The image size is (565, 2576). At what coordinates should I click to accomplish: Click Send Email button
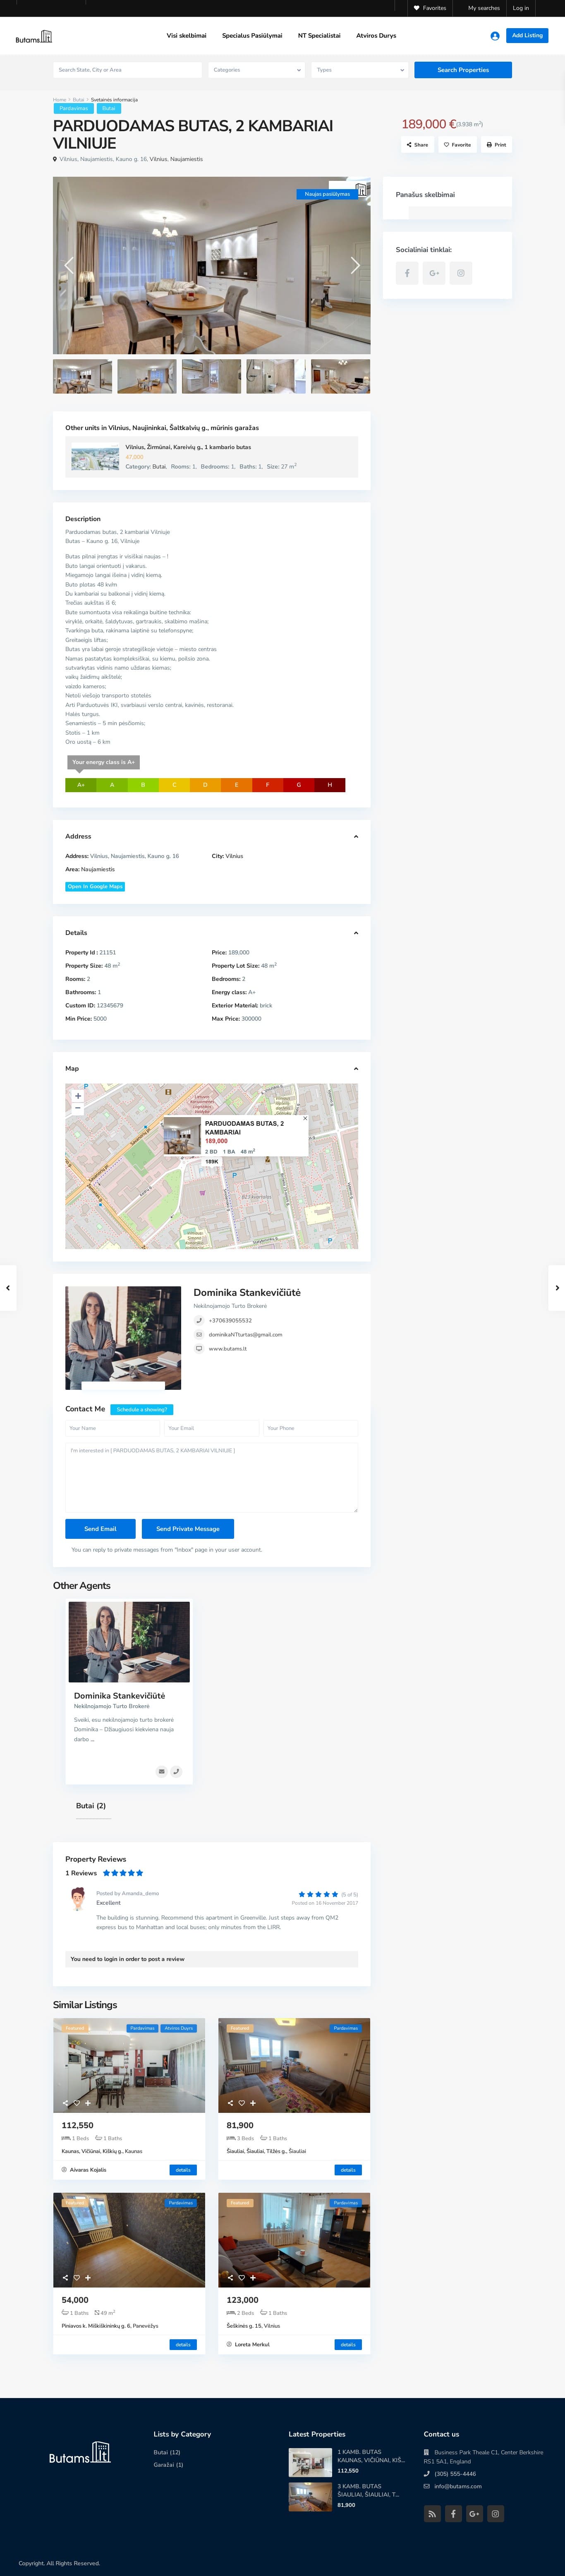(x=100, y=1529)
